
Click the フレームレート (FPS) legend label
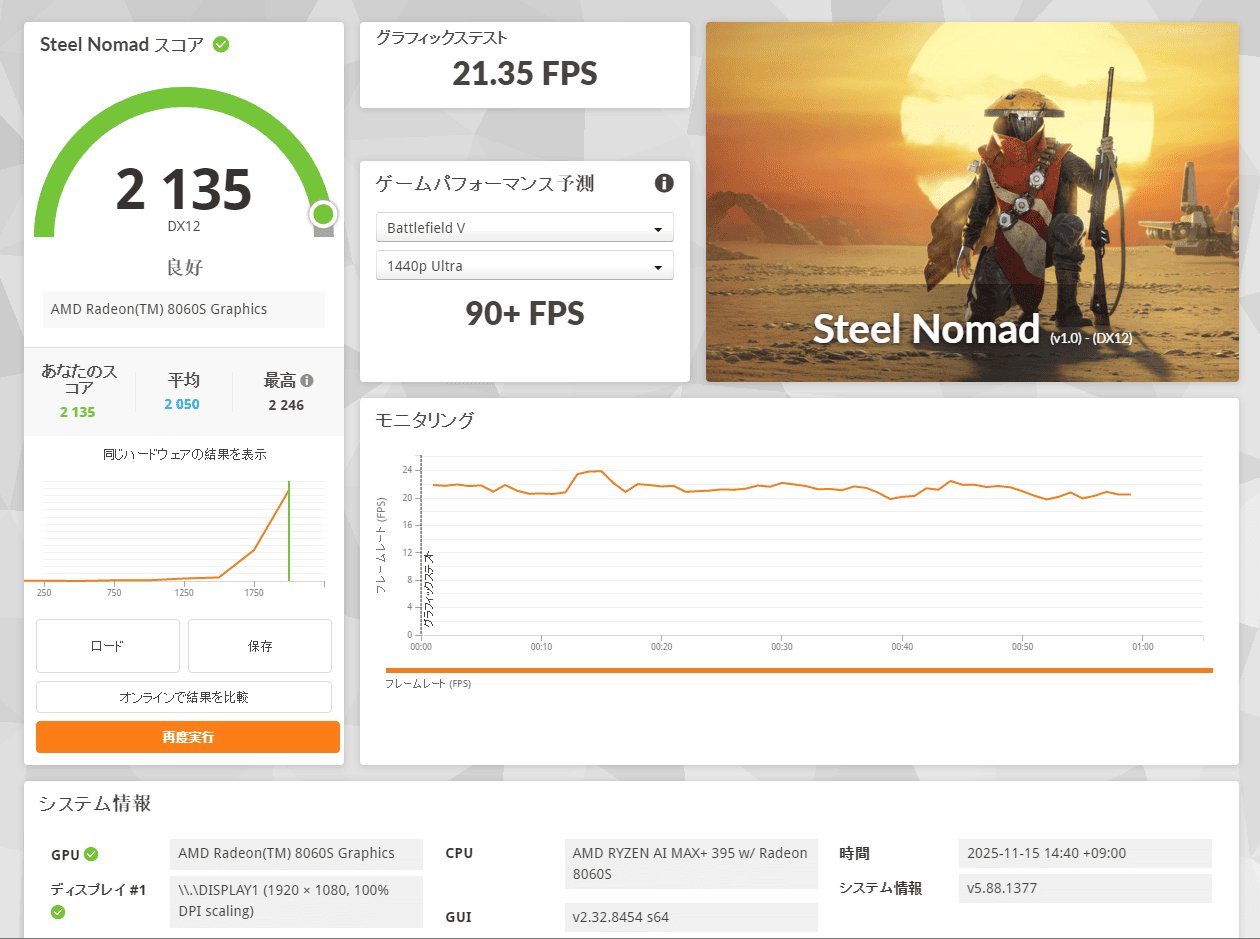point(428,684)
